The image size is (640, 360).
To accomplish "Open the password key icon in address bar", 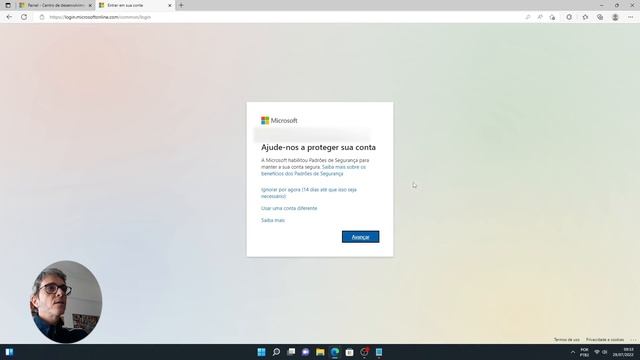I will (528, 17).
